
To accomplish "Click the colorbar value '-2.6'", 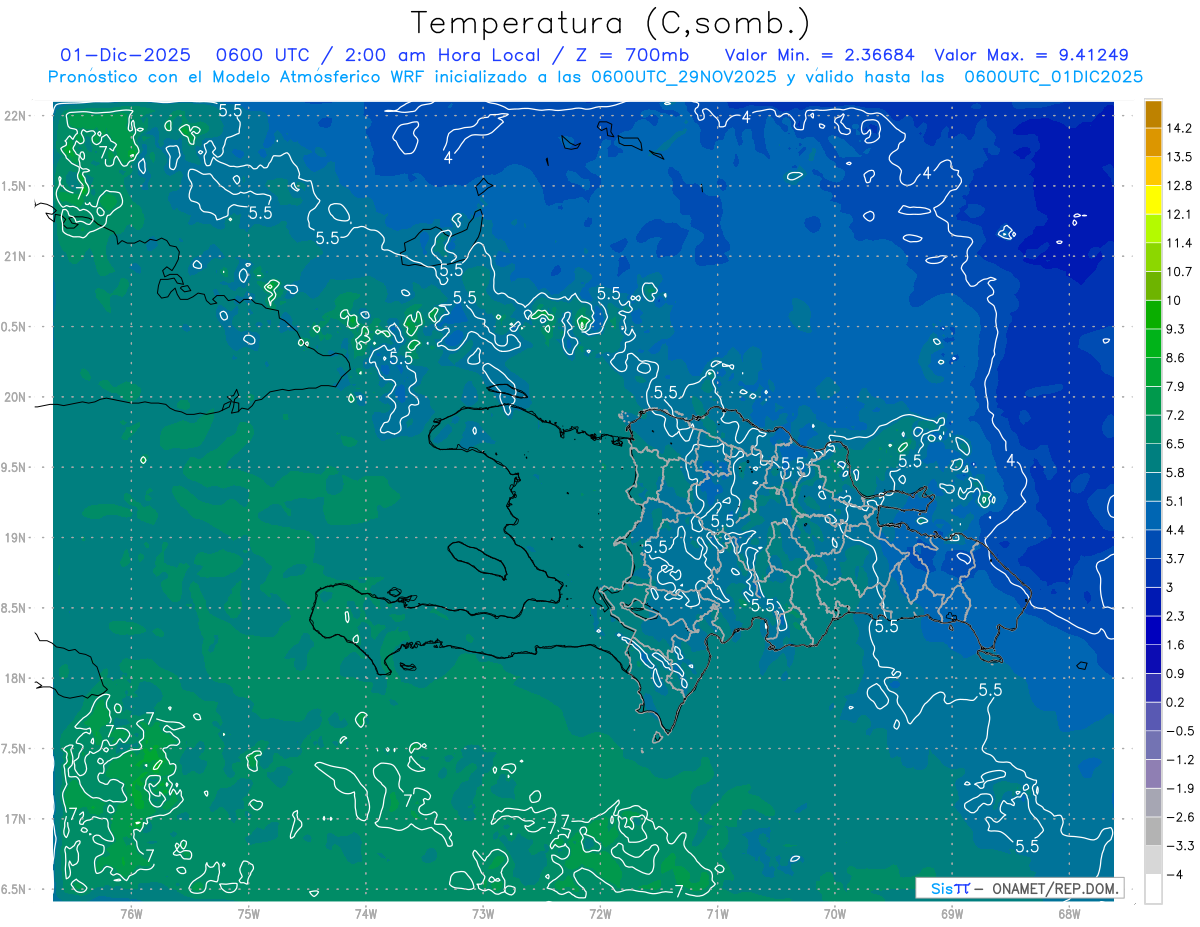I will [x=1181, y=817].
